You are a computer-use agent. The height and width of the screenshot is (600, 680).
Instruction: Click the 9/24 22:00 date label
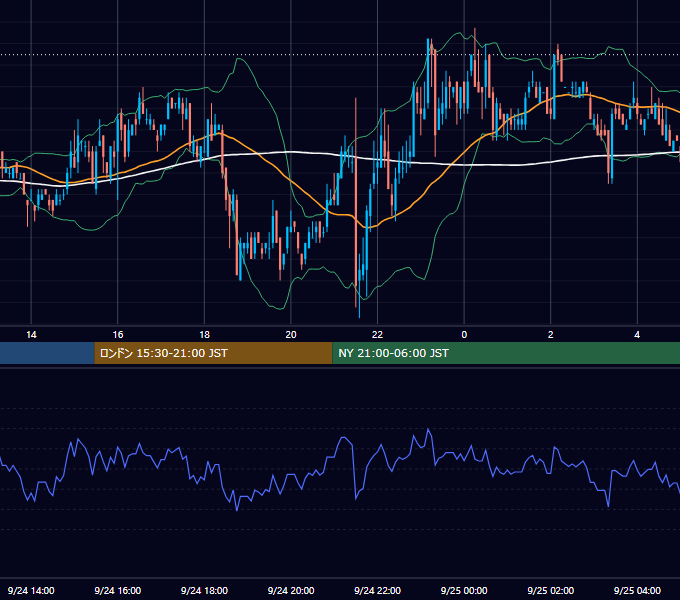coord(377,590)
